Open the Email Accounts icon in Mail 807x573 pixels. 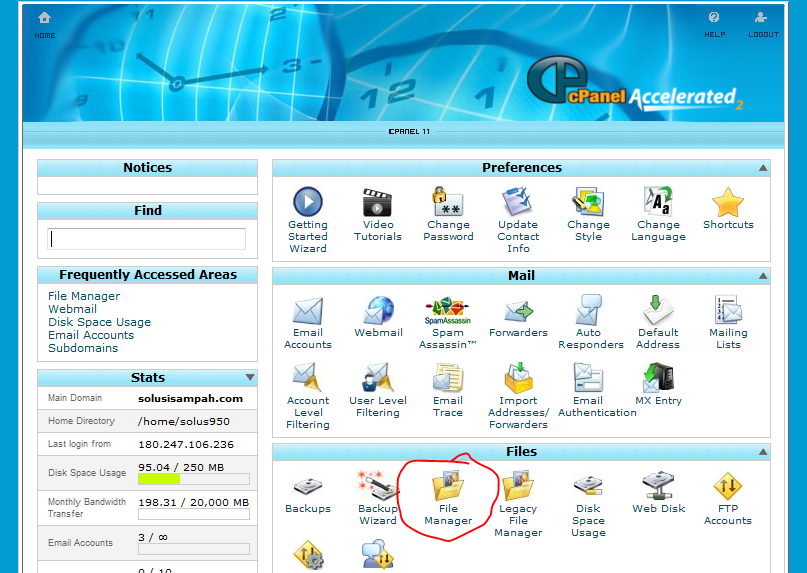(x=308, y=311)
